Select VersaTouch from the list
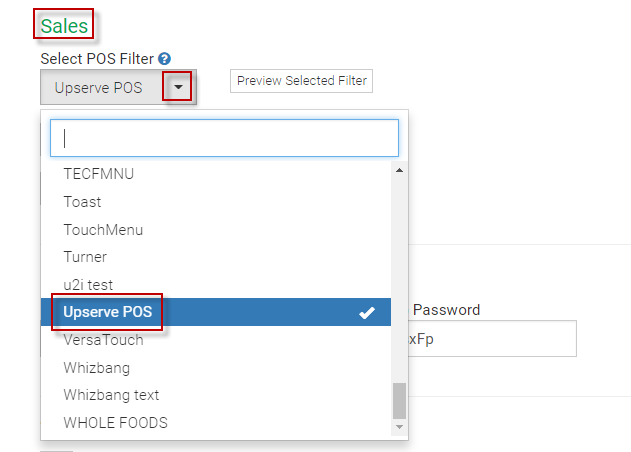The width and height of the screenshot is (631, 452). pos(103,340)
